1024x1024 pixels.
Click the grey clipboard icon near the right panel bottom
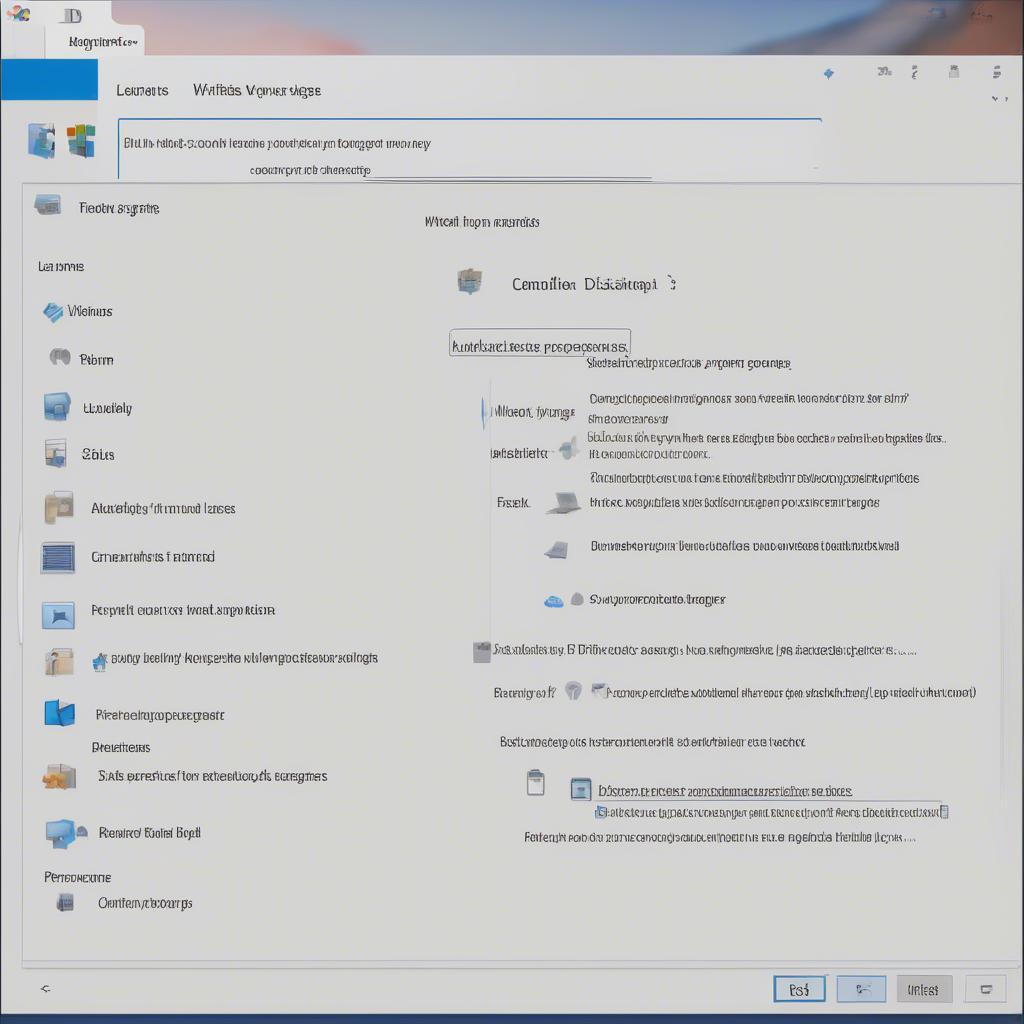pyautogui.click(x=536, y=783)
